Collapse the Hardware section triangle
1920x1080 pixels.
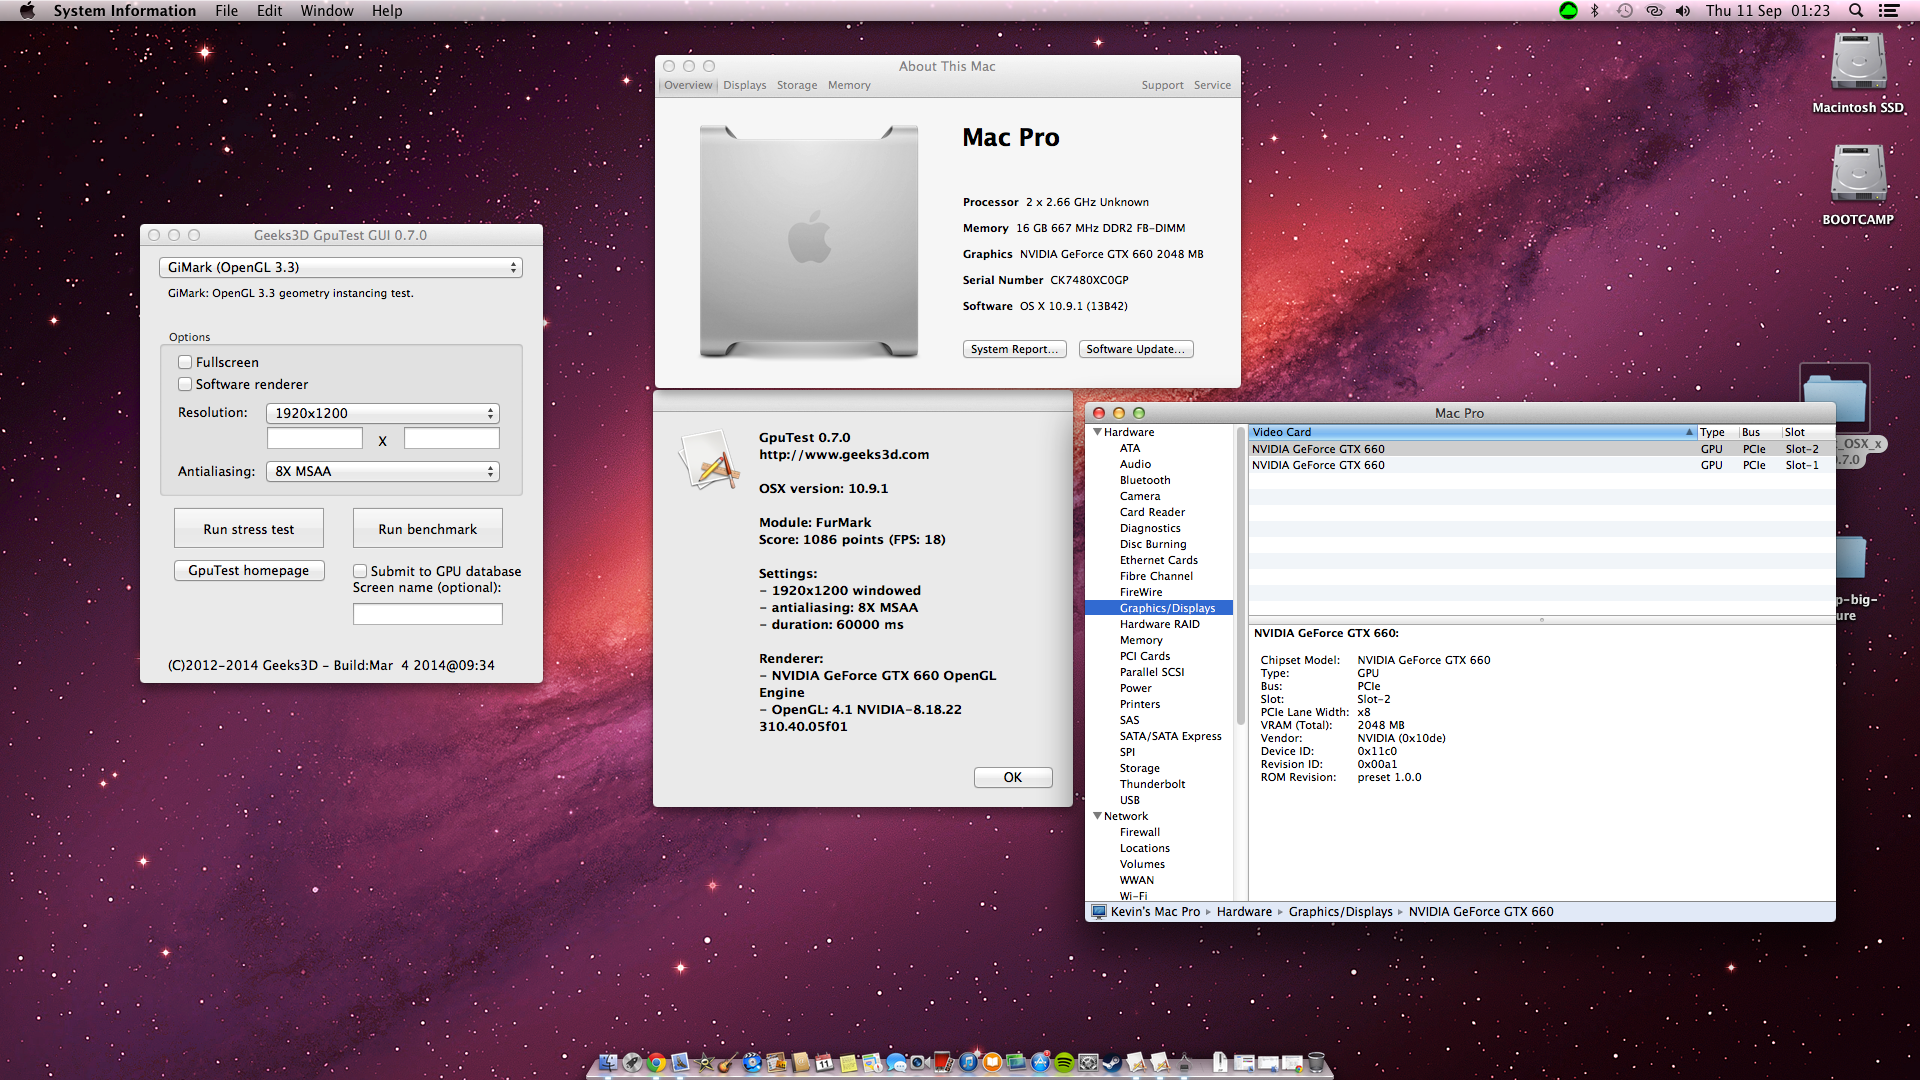coord(1097,432)
